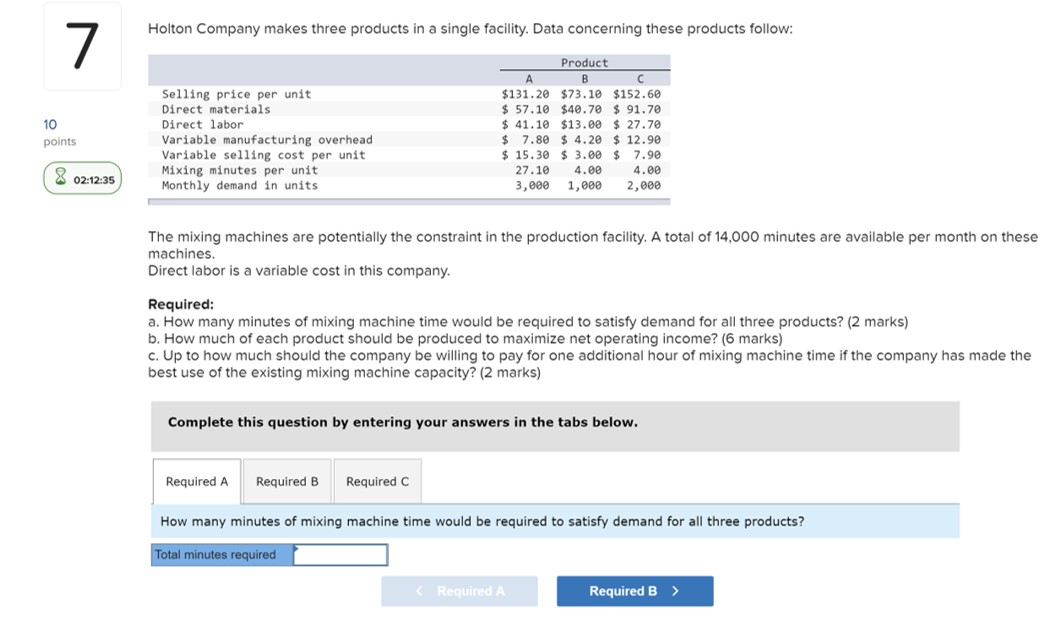Click the Total minutes required input field
The image size is (1060, 627).
pos(344,554)
